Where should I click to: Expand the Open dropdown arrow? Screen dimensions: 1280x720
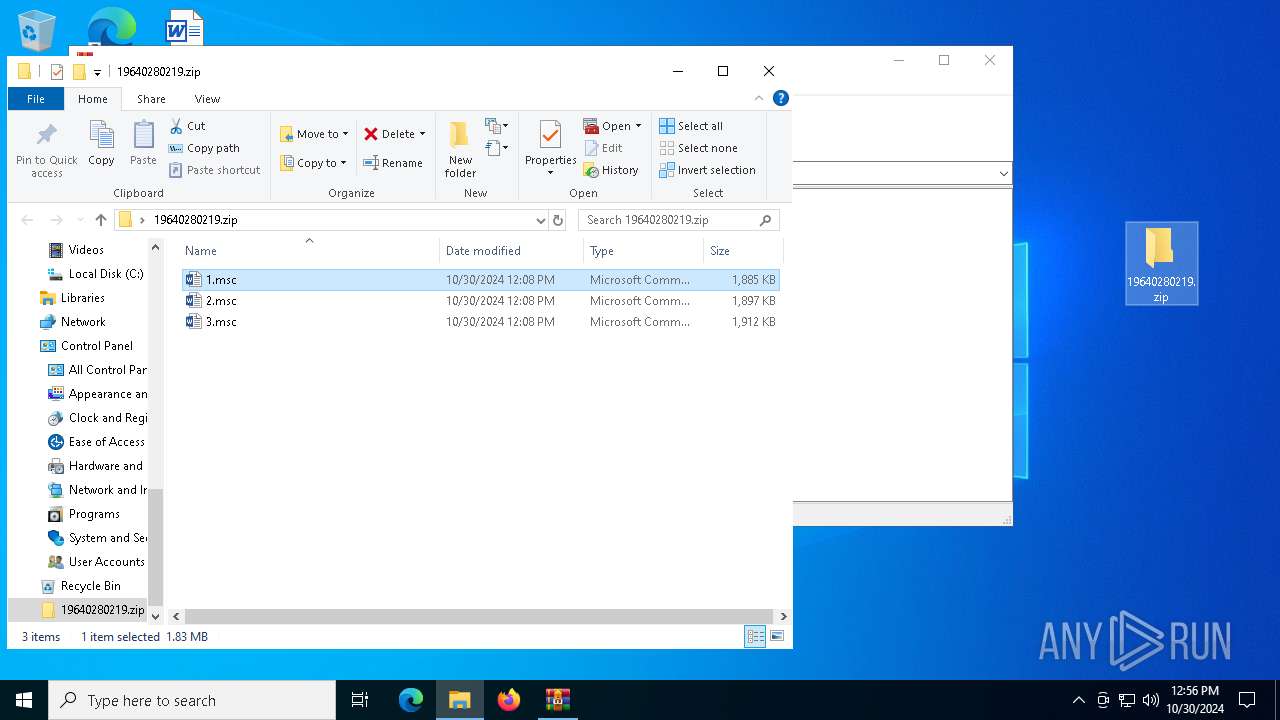[638, 126]
